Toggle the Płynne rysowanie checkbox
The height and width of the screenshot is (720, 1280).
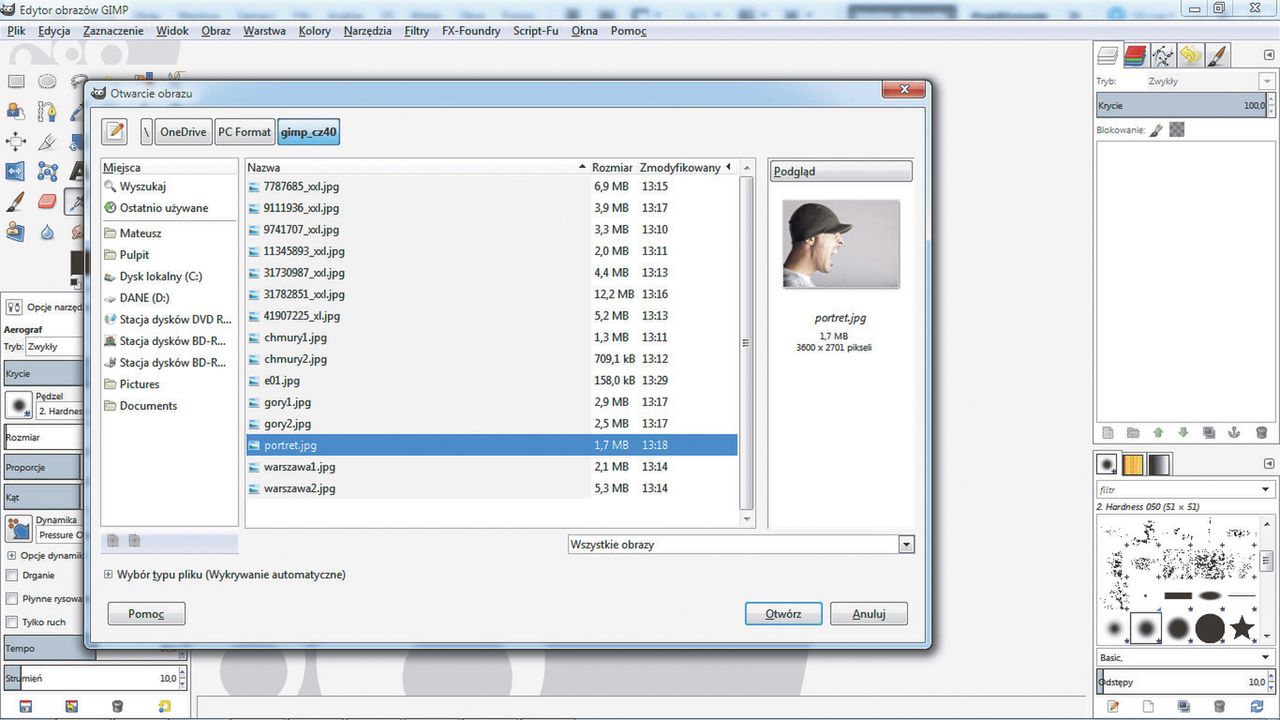pyautogui.click(x=12, y=599)
